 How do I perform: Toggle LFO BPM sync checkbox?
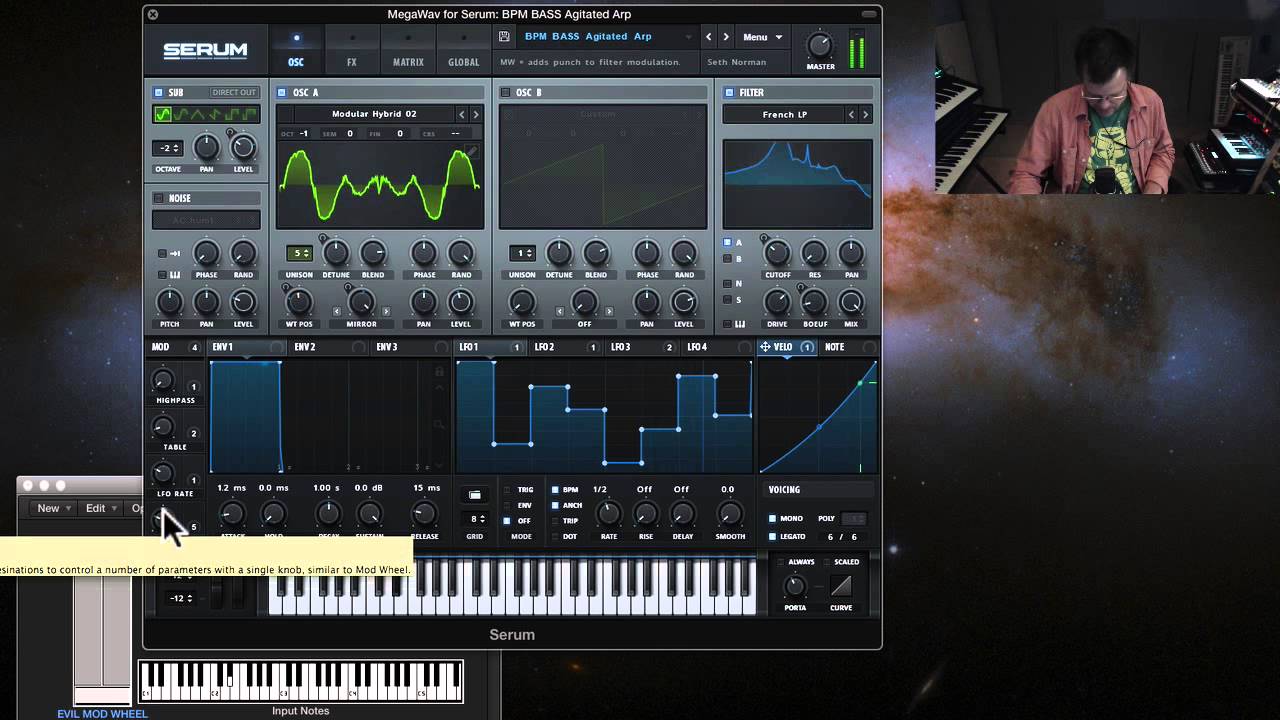(x=555, y=490)
